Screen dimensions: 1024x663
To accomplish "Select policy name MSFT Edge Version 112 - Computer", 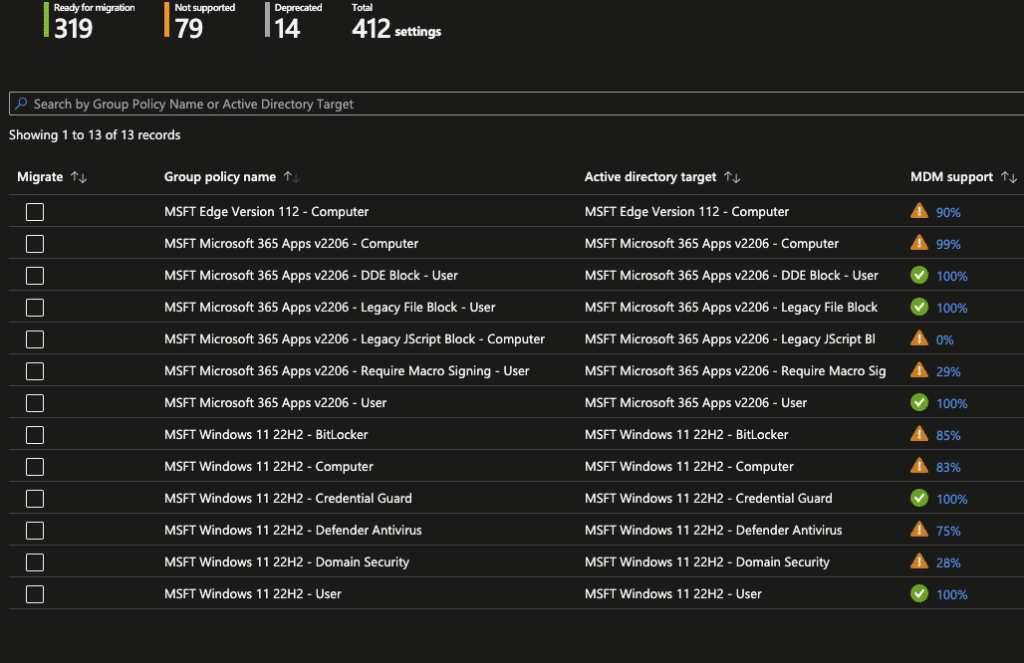I will [266, 212].
